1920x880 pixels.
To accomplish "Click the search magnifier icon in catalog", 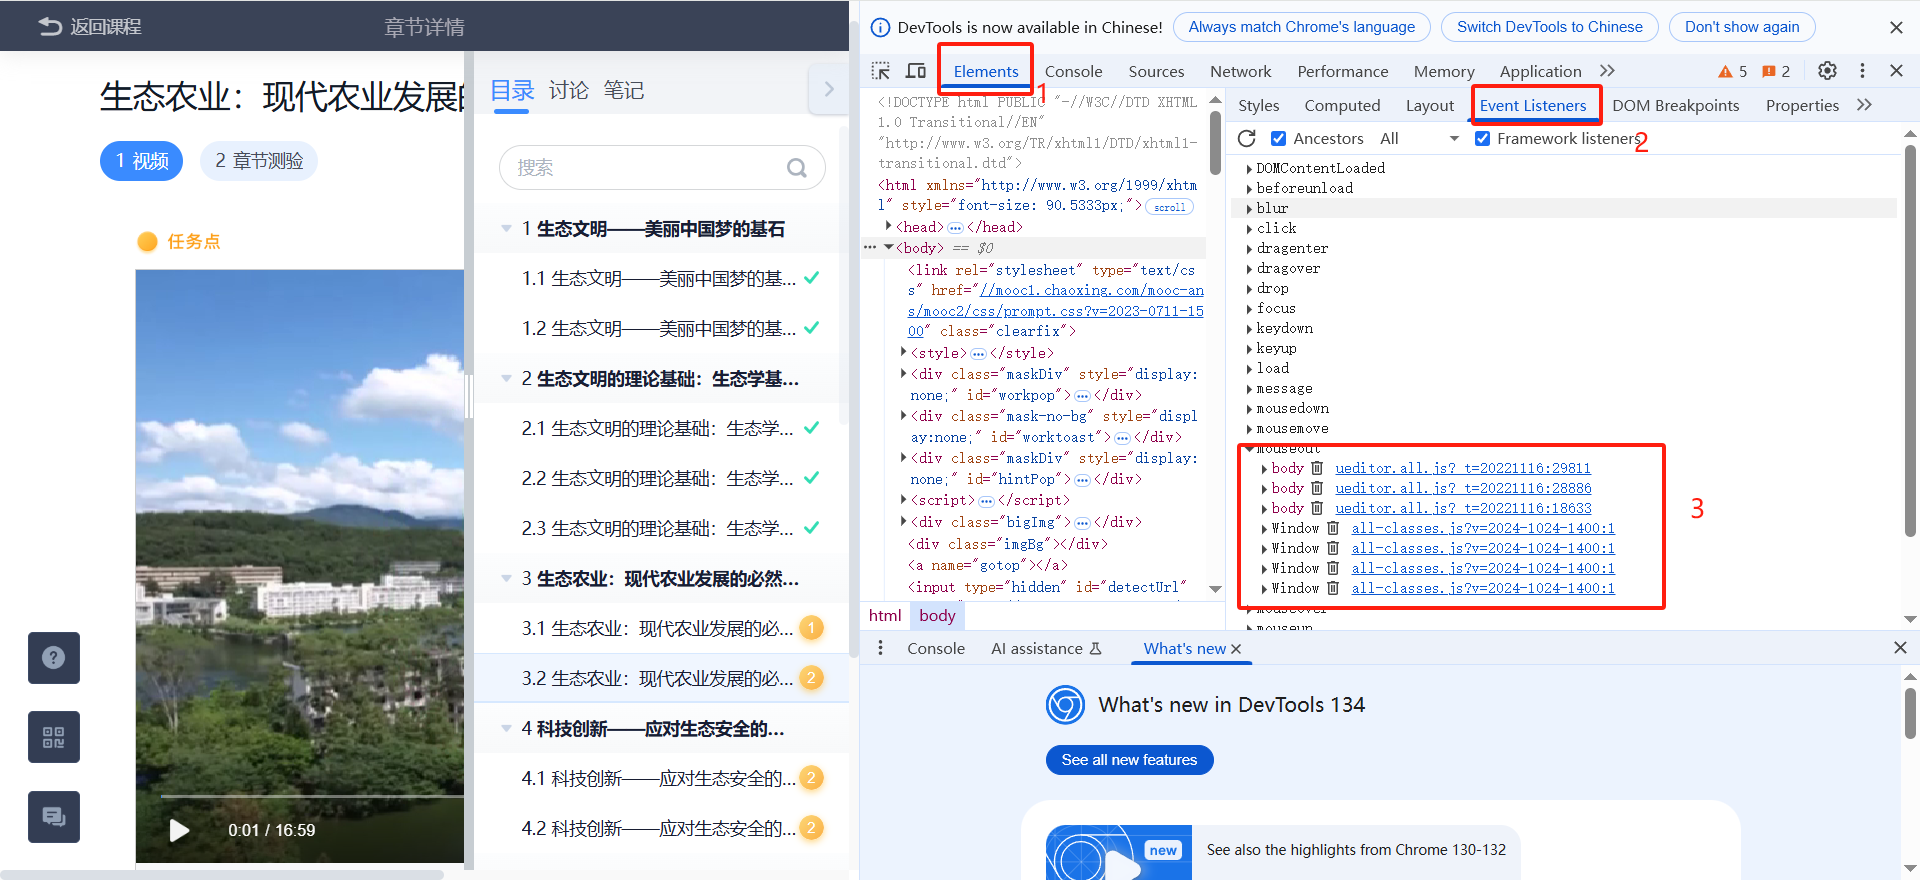I will click(796, 168).
